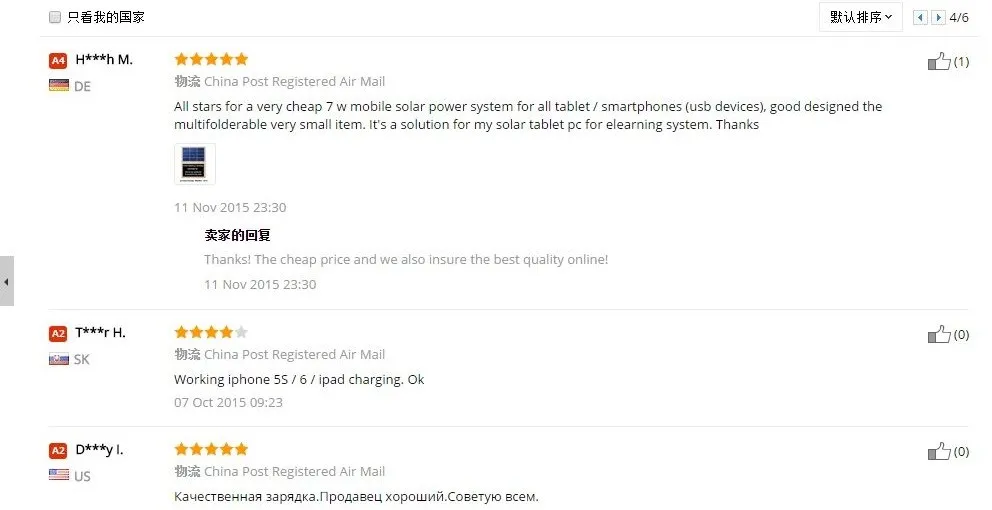The width and height of the screenshot is (992, 510).
Task: Expand the left side panel arrow
Action: [x=6, y=282]
